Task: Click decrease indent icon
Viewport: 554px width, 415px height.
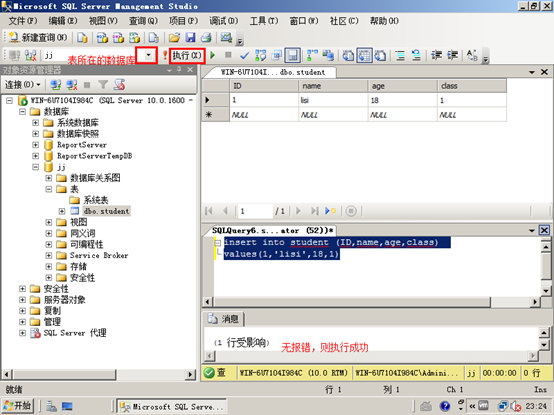Action: tap(436, 55)
